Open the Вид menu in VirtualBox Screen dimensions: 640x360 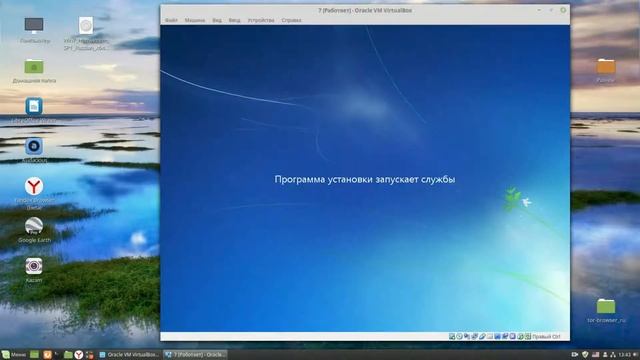pos(217,20)
